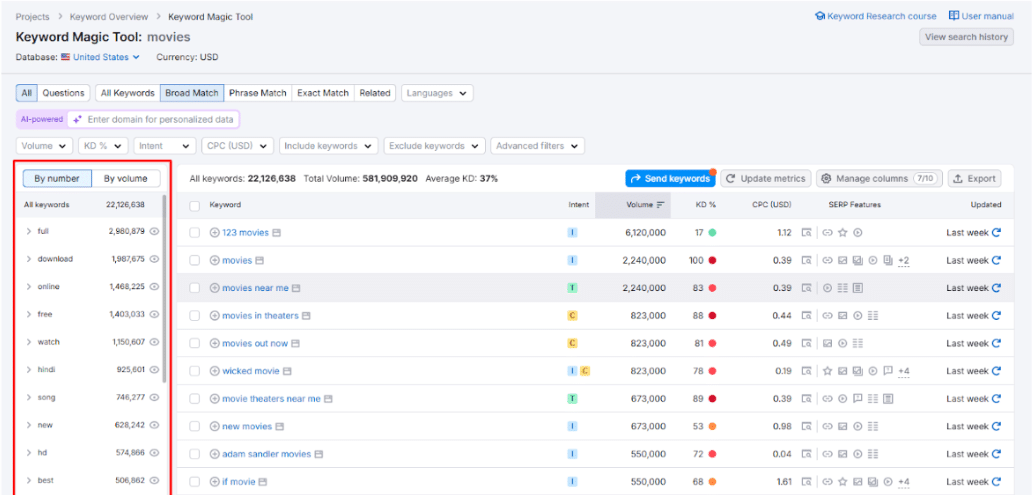Screen dimensions: 1035x495
Task: Select the Phrase Match tab
Action: click(257, 93)
